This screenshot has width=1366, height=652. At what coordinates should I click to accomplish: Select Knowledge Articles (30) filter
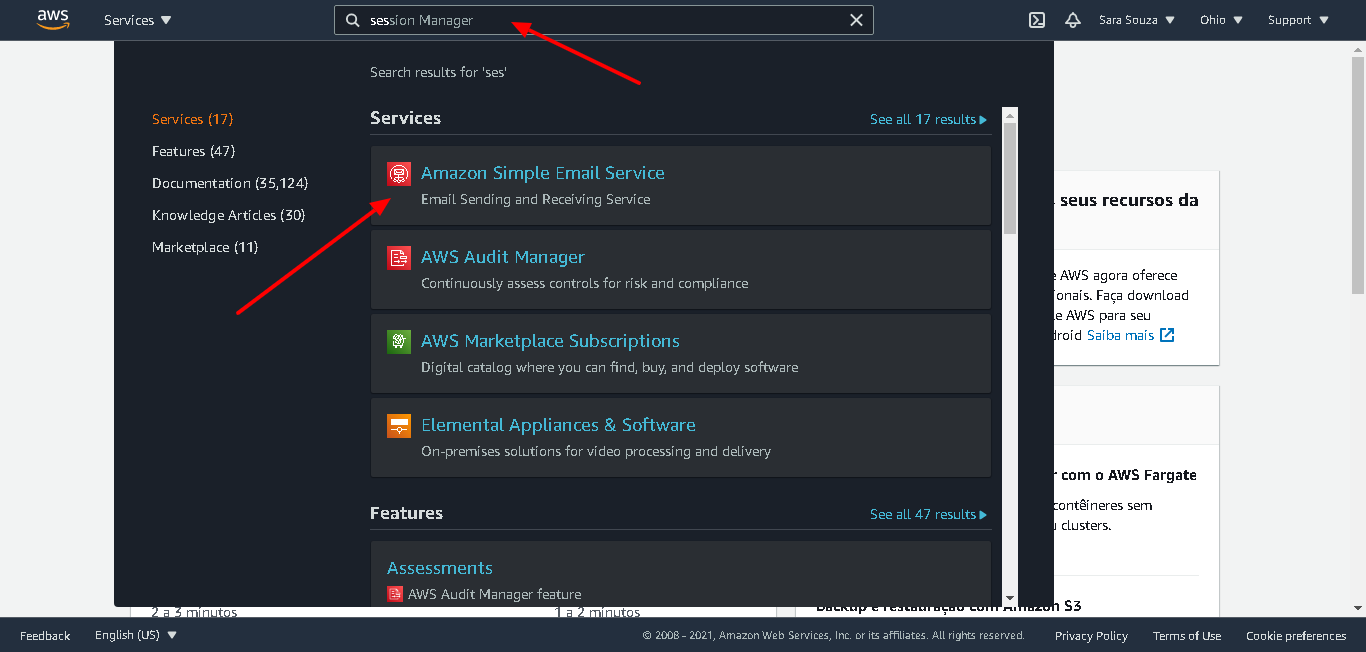point(228,215)
